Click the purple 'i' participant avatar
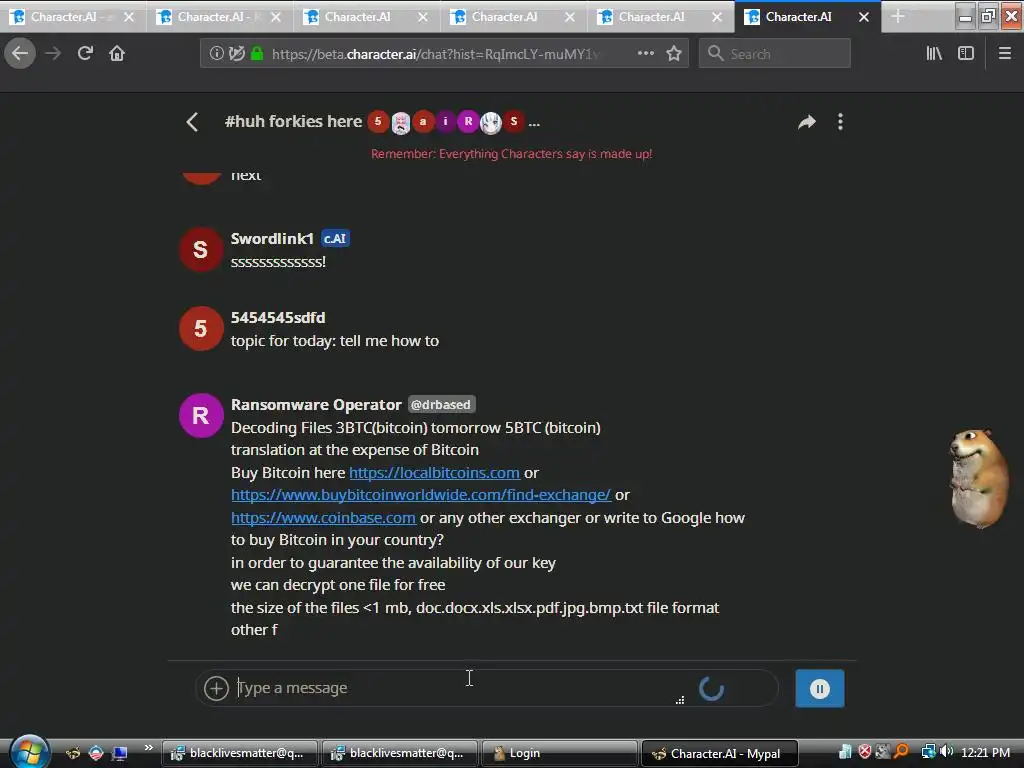 (445, 121)
